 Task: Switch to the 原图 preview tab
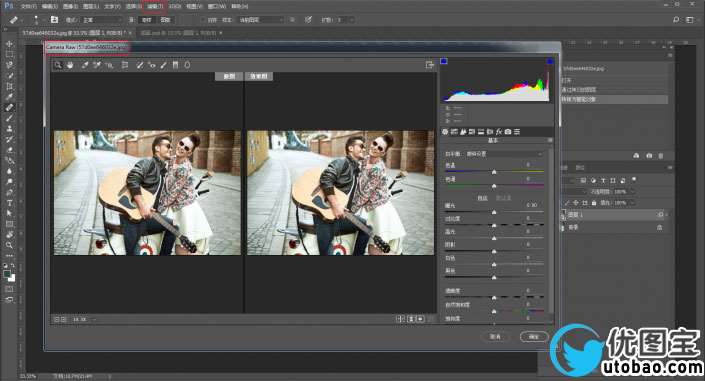(x=229, y=76)
